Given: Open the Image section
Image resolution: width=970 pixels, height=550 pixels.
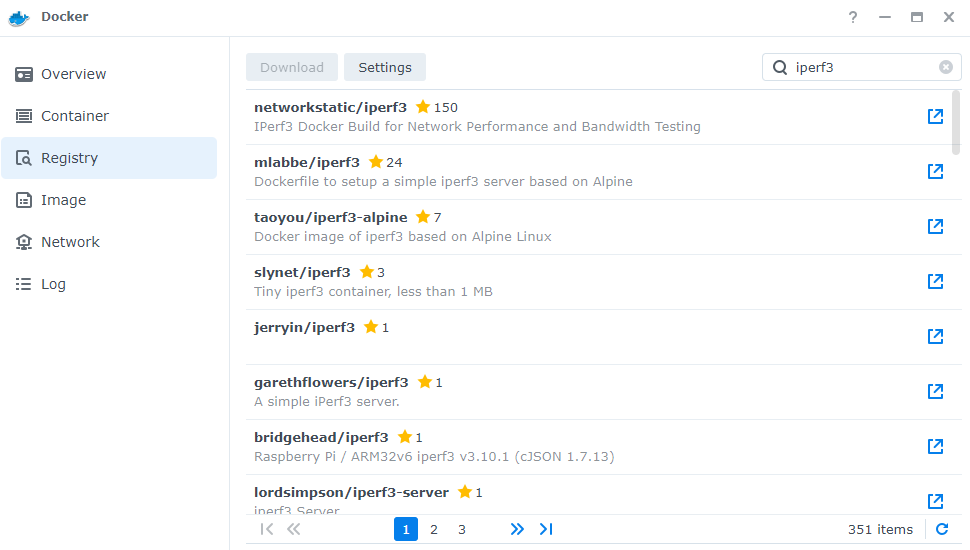Looking at the screenshot, I should tap(109, 200).
